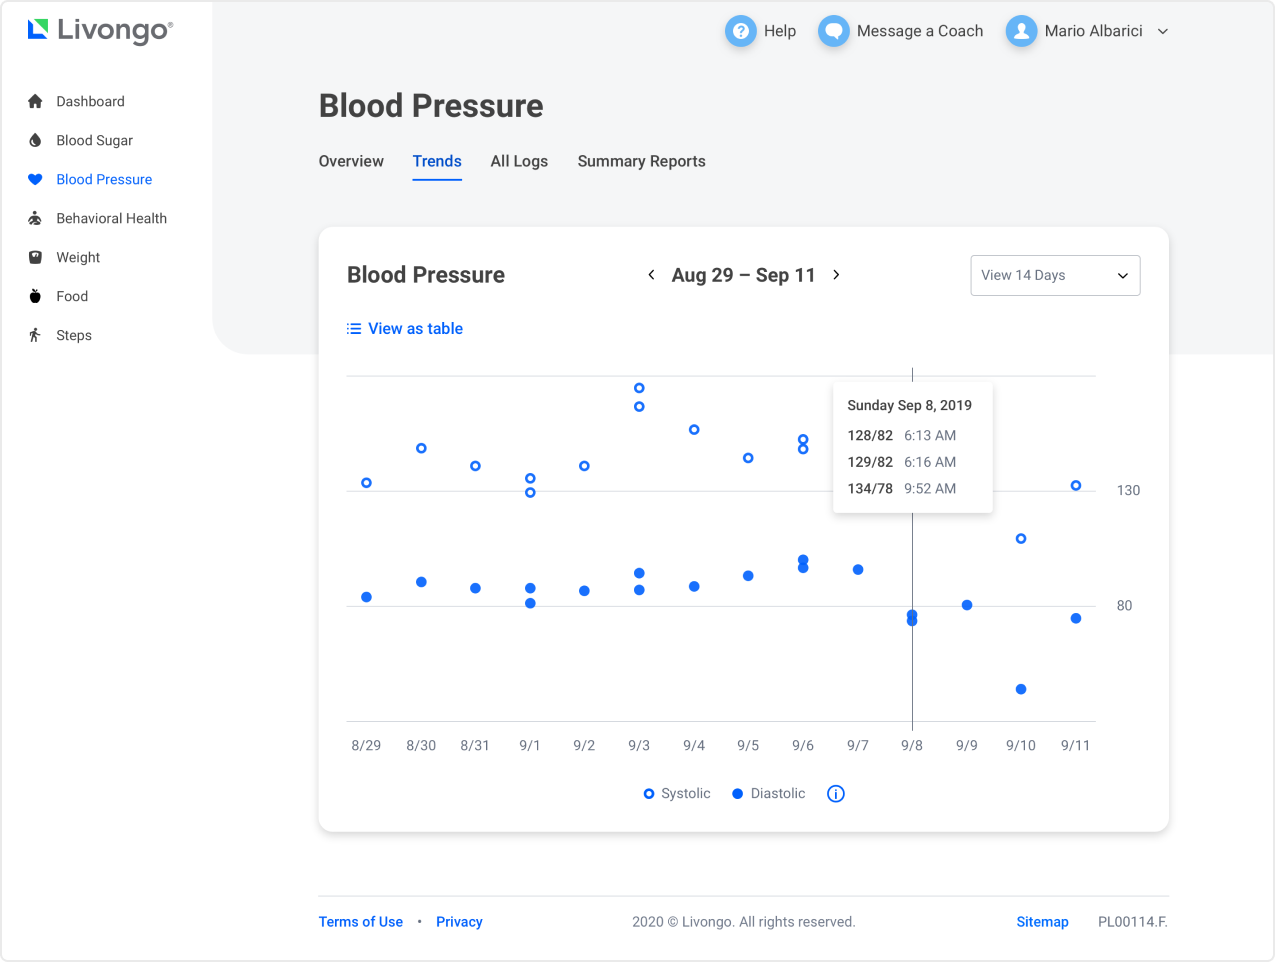The width and height of the screenshot is (1275, 962).
Task: Click the info icon next to Diastolic legend
Action: point(836,794)
